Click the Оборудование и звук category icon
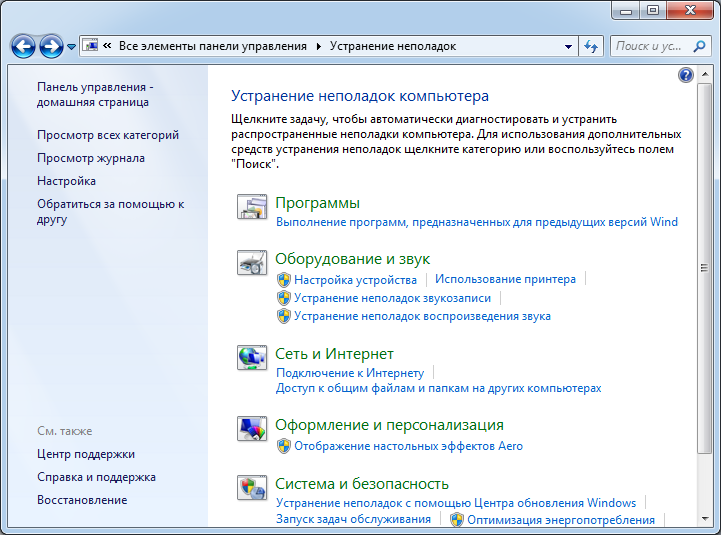The image size is (722, 536). tap(252, 263)
